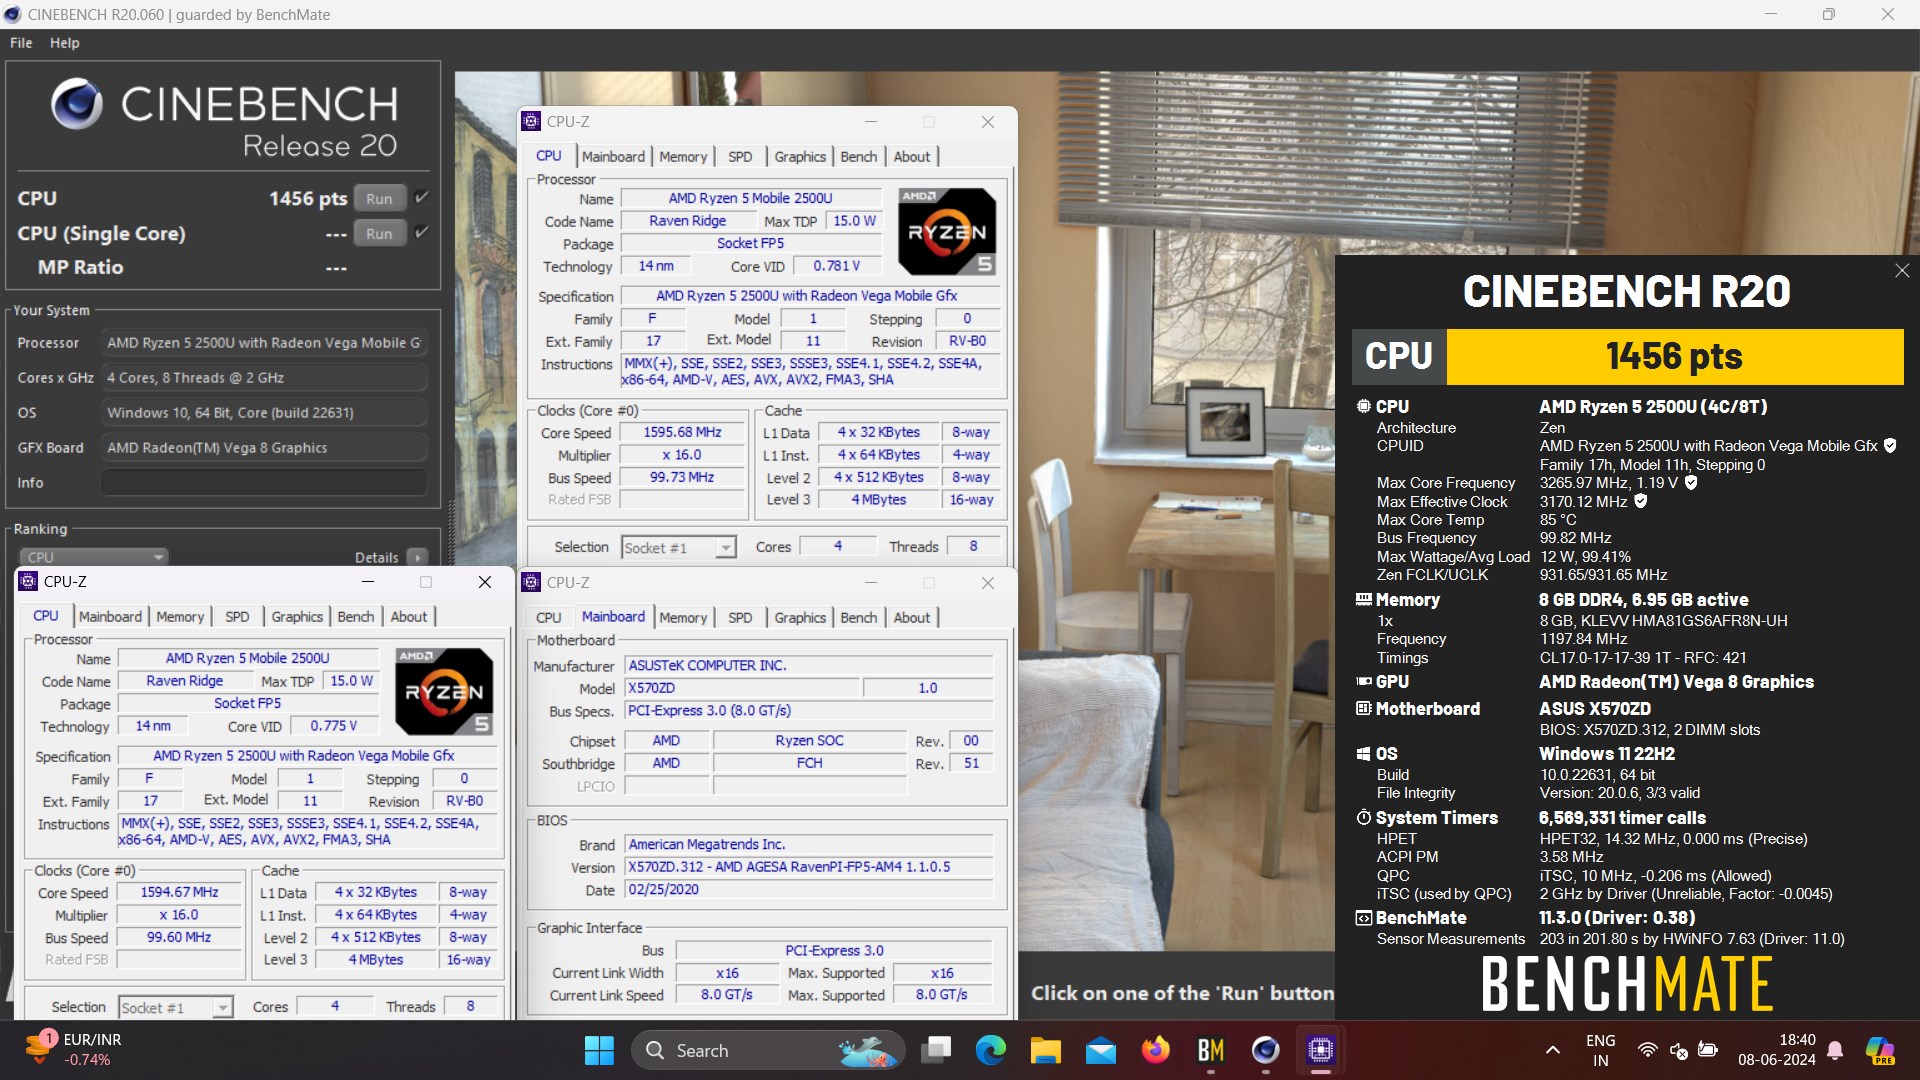1920x1080 pixels.
Task: Open Task View from the taskbar
Action: coord(937,1050)
